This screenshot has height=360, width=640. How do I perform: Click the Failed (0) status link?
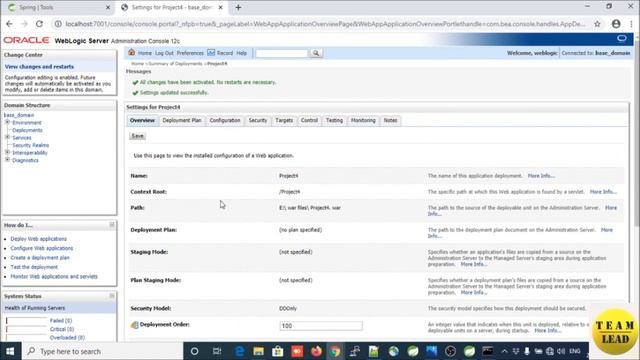coord(61,321)
